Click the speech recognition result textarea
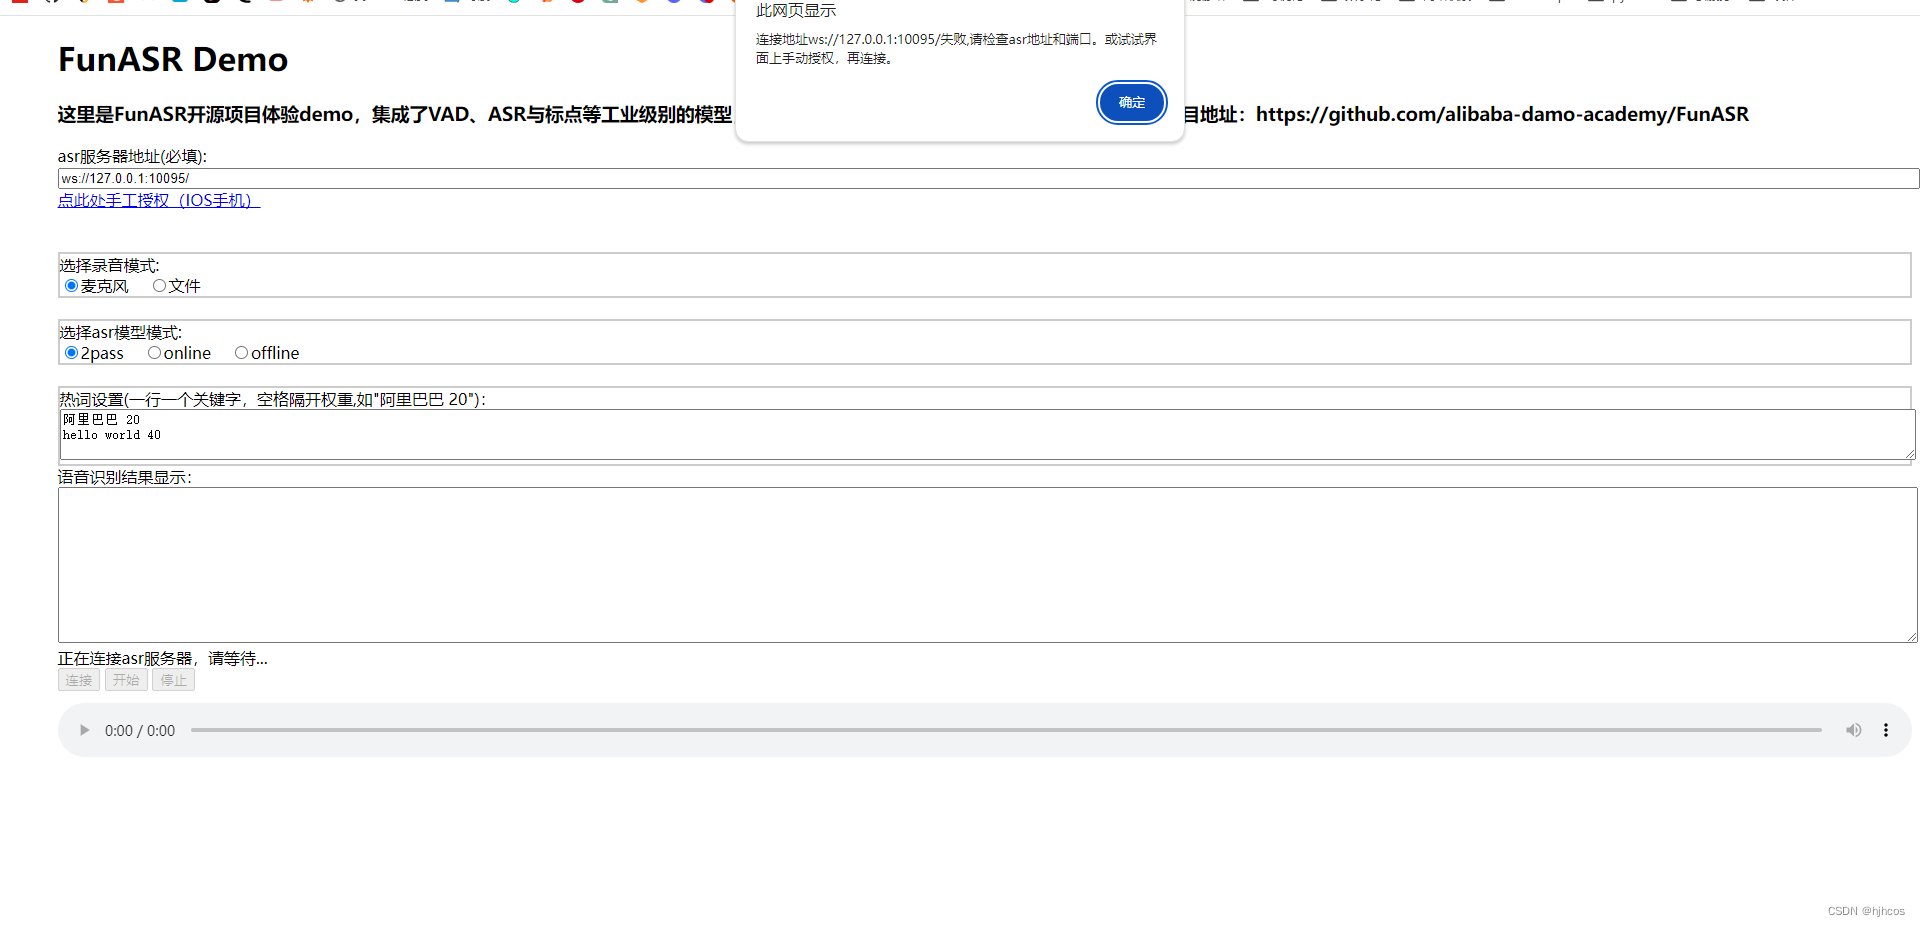Screen dimensions: 1920x927 pyautogui.click(x=987, y=565)
